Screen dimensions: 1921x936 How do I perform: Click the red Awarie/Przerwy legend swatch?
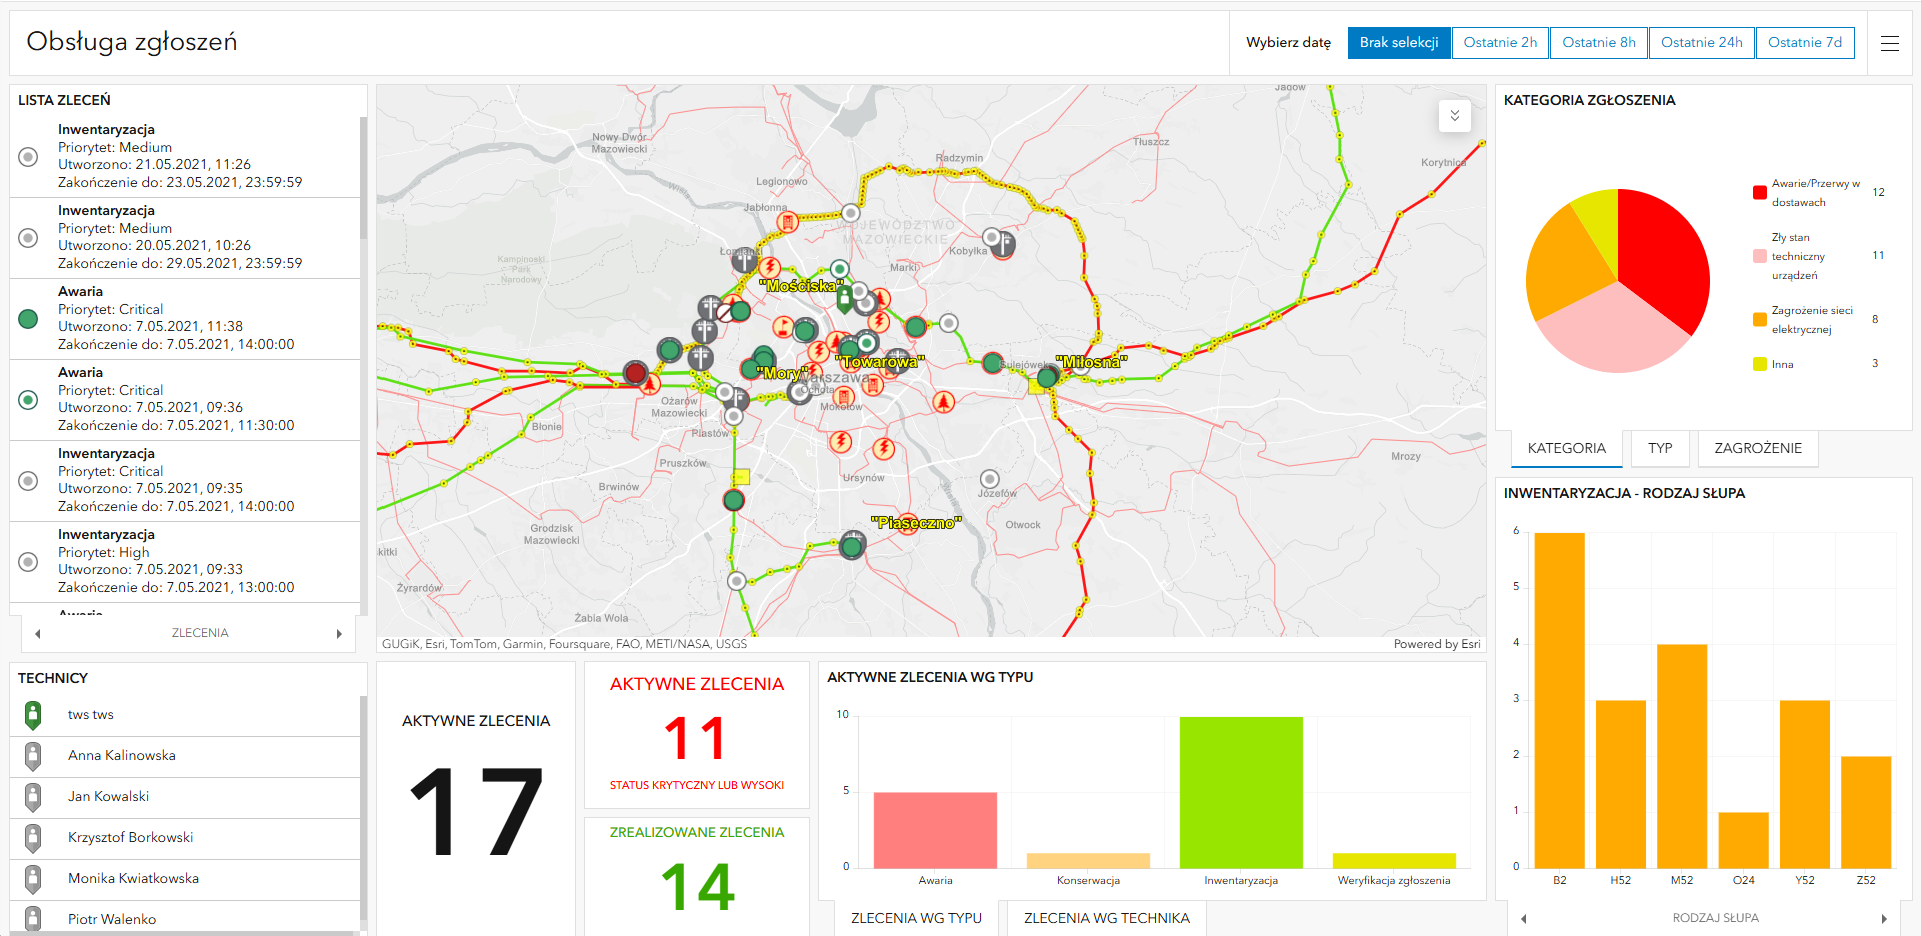coord(1759,193)
